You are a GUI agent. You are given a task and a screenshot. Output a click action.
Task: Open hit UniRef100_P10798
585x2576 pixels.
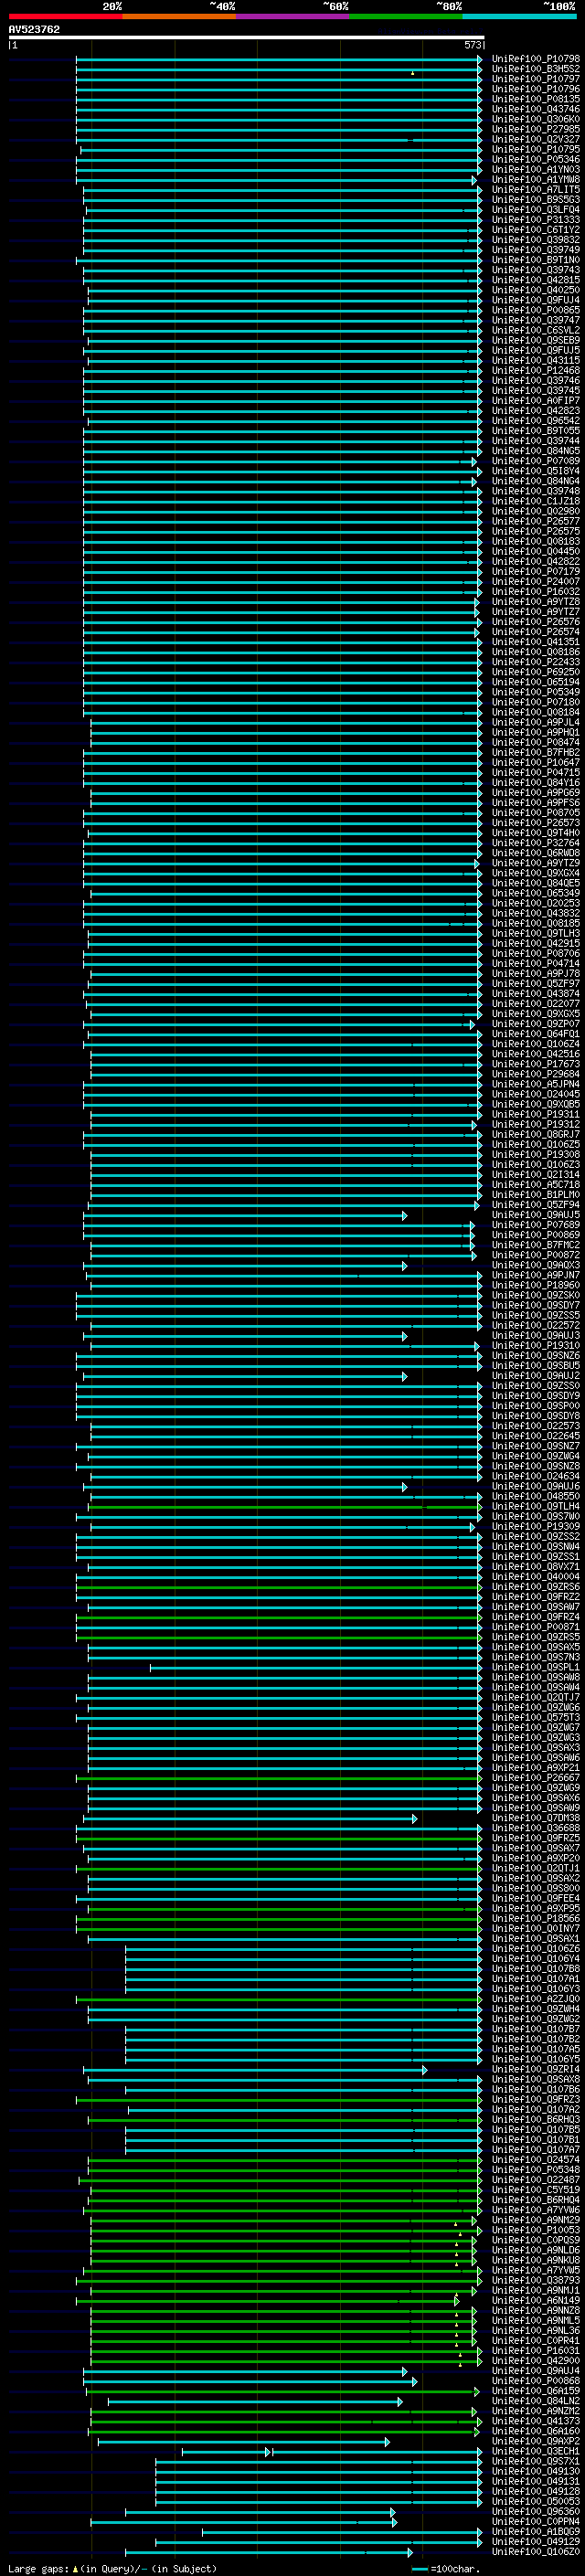coord(535,59)
